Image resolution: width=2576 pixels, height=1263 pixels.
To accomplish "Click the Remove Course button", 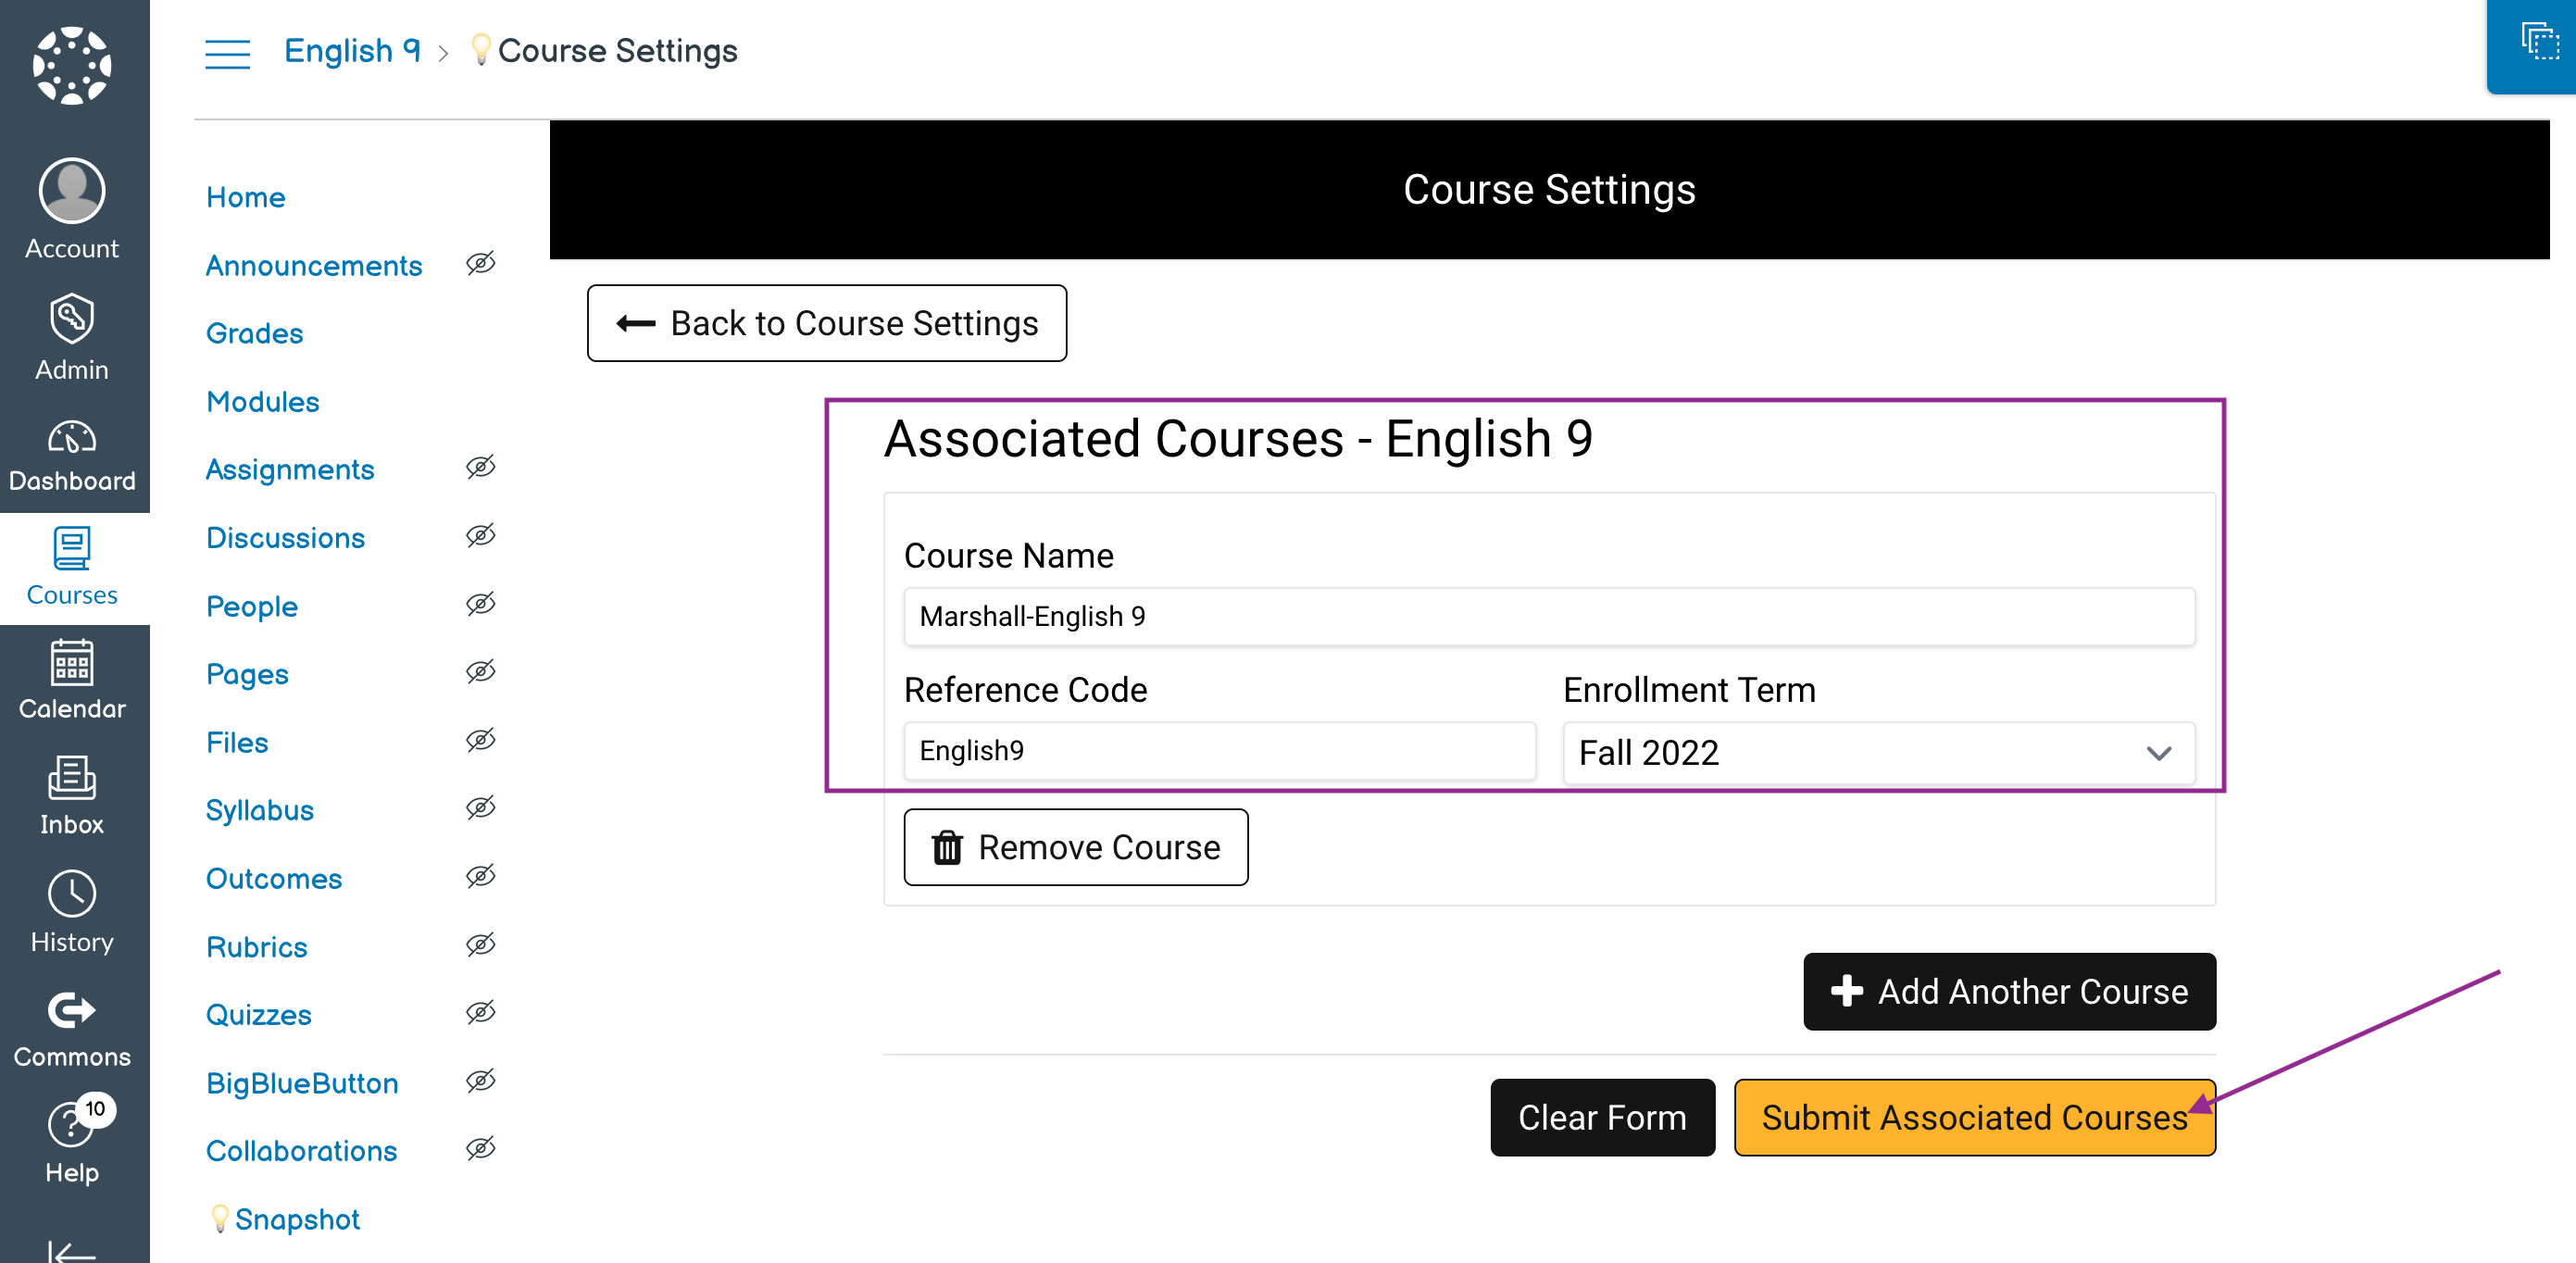I will [1075, 848].
